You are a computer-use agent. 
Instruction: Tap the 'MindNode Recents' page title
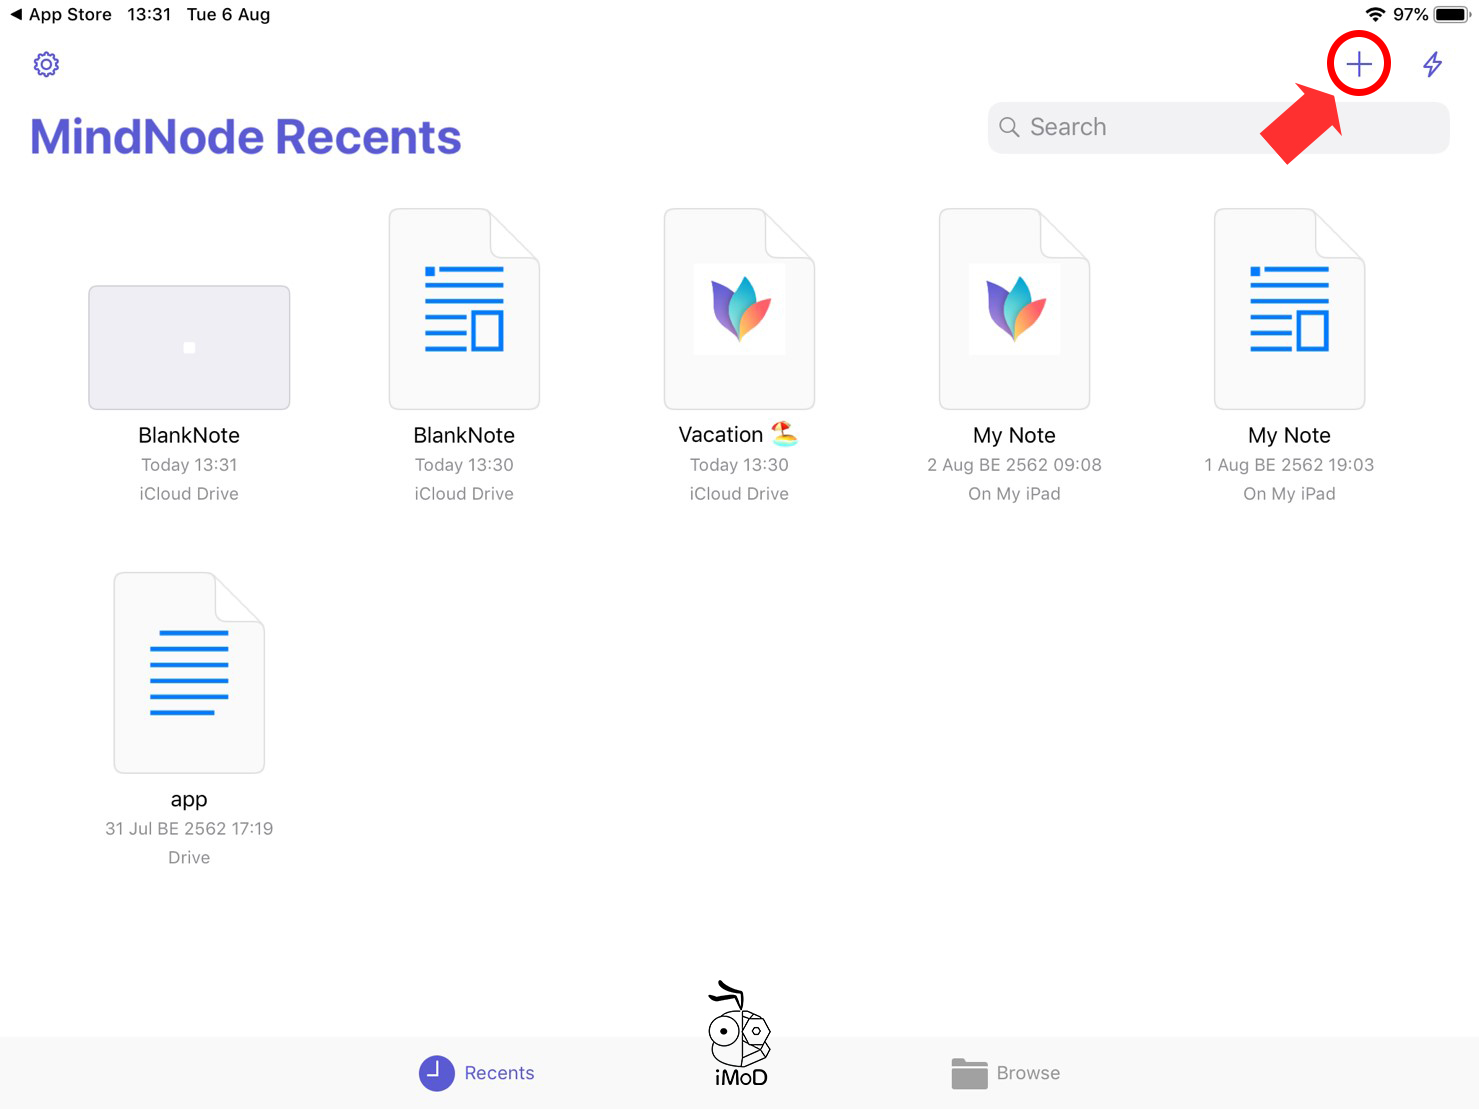pos(246,137)
